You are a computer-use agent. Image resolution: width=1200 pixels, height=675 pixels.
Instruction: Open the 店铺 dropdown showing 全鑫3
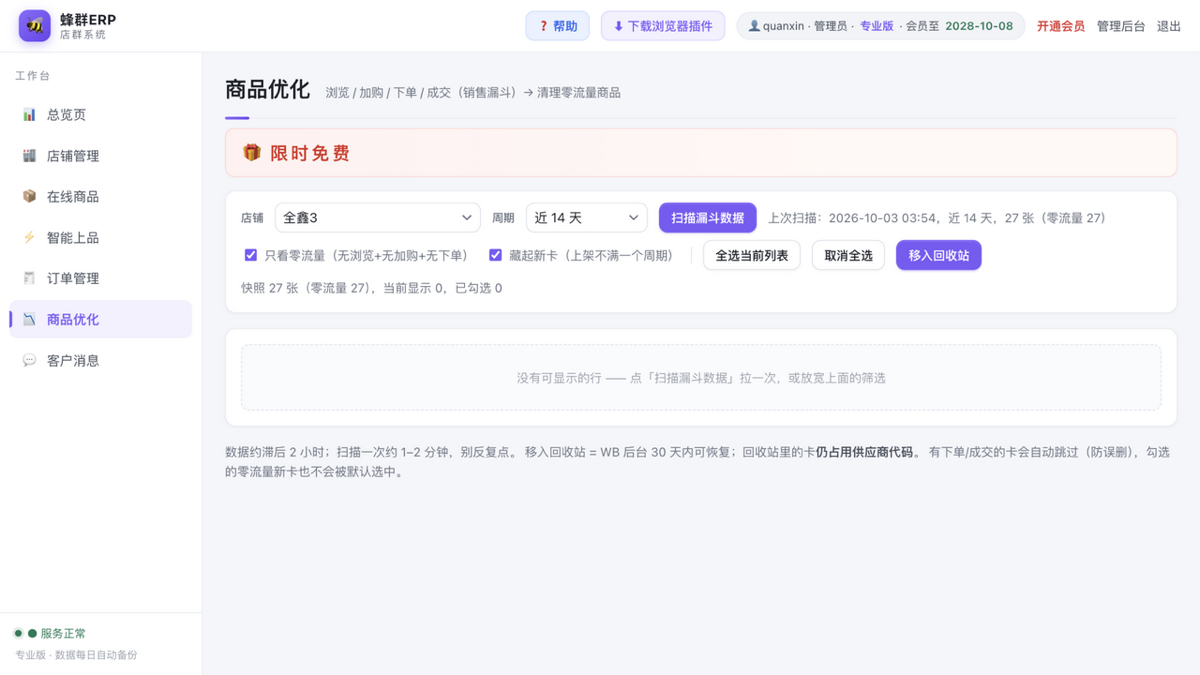point(377,217)
